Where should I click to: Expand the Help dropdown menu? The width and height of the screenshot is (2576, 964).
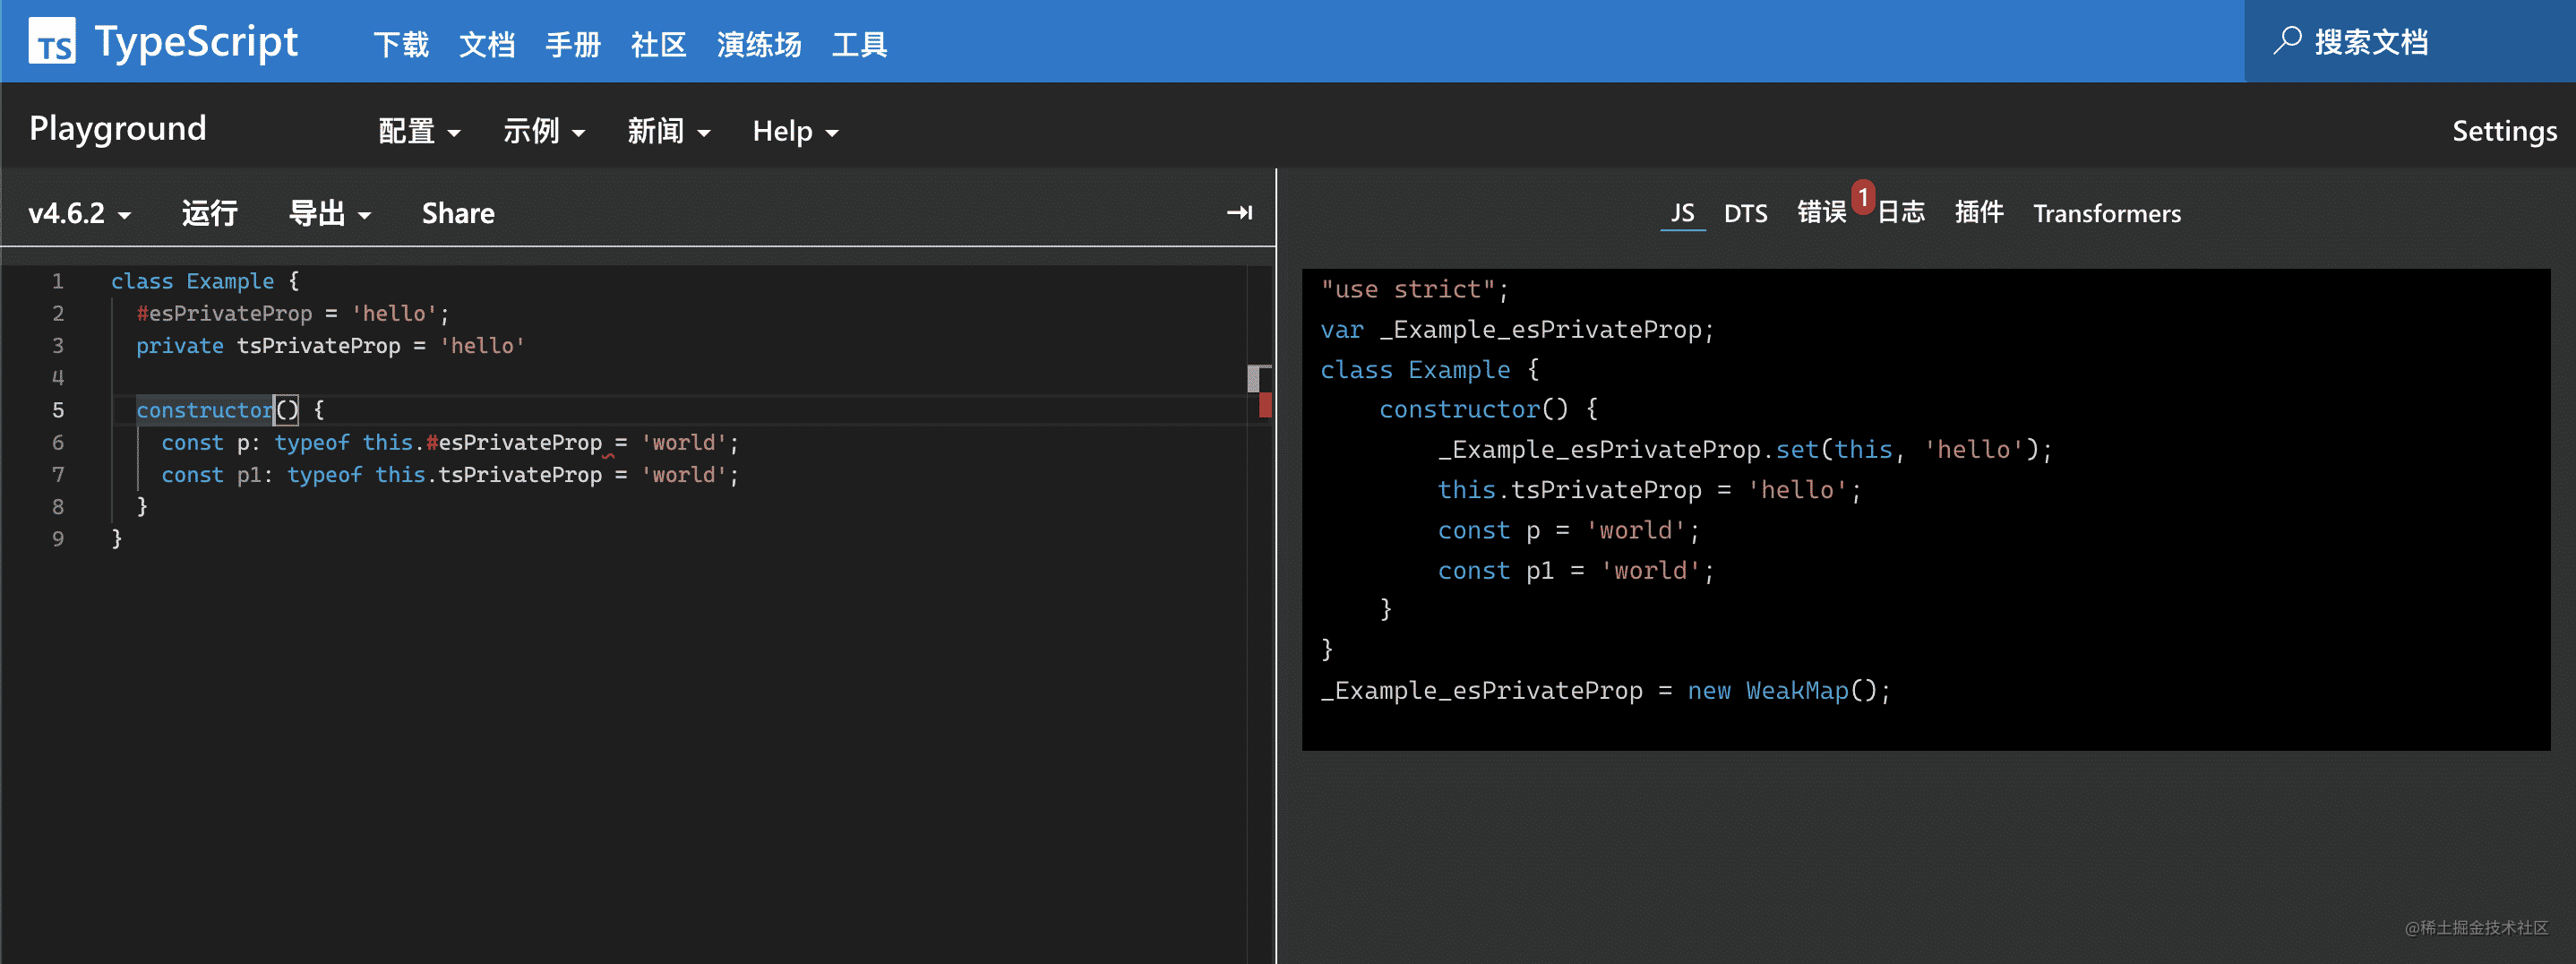795,131
